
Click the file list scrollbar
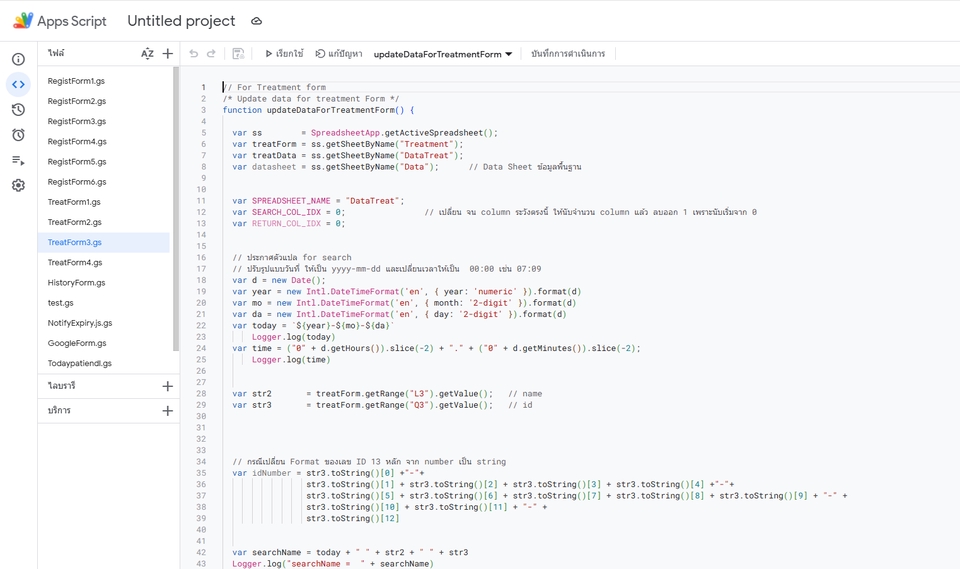click(176, 208)
